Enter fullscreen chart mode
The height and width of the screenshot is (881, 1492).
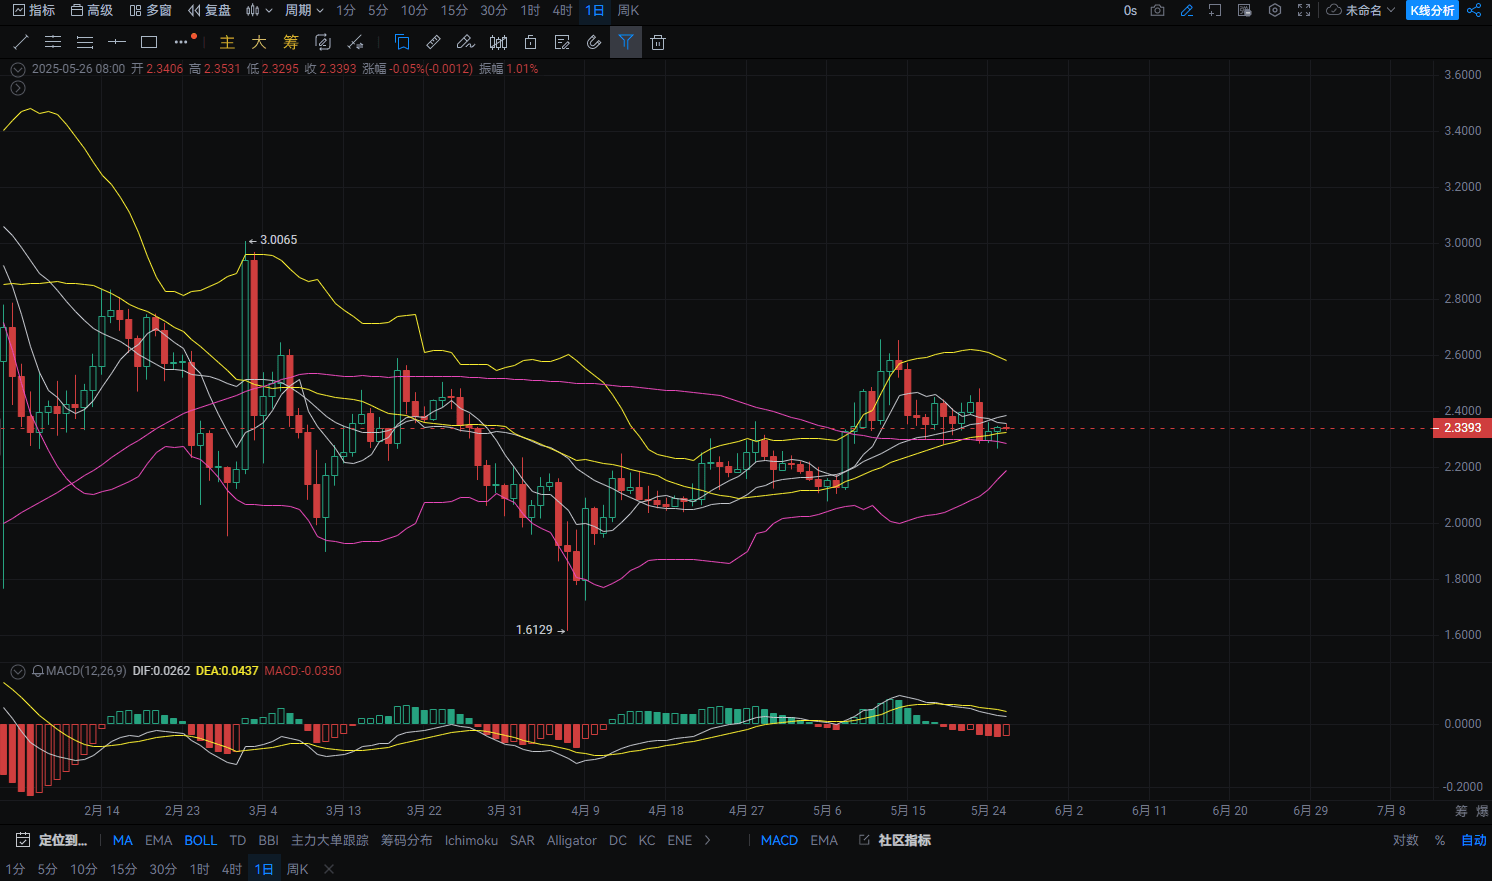1303,10
